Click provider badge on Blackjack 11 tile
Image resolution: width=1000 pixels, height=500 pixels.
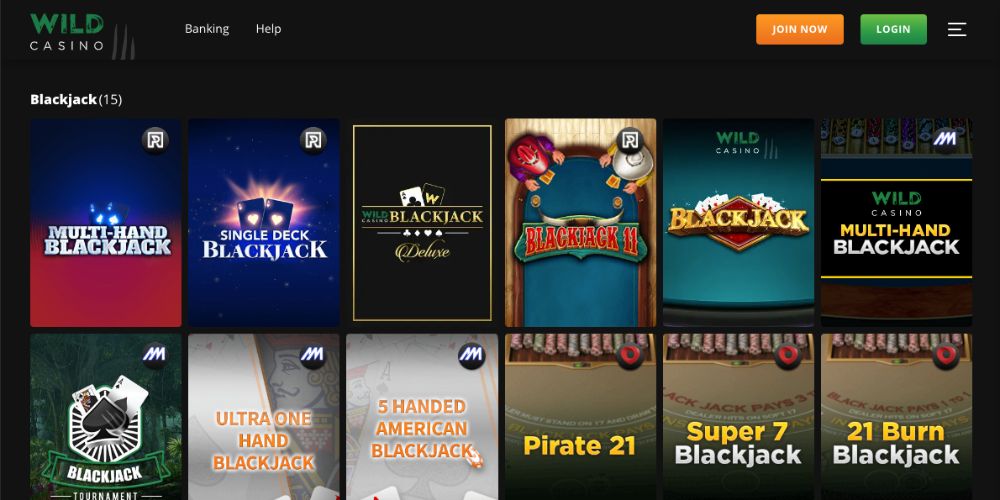point(629,140)
